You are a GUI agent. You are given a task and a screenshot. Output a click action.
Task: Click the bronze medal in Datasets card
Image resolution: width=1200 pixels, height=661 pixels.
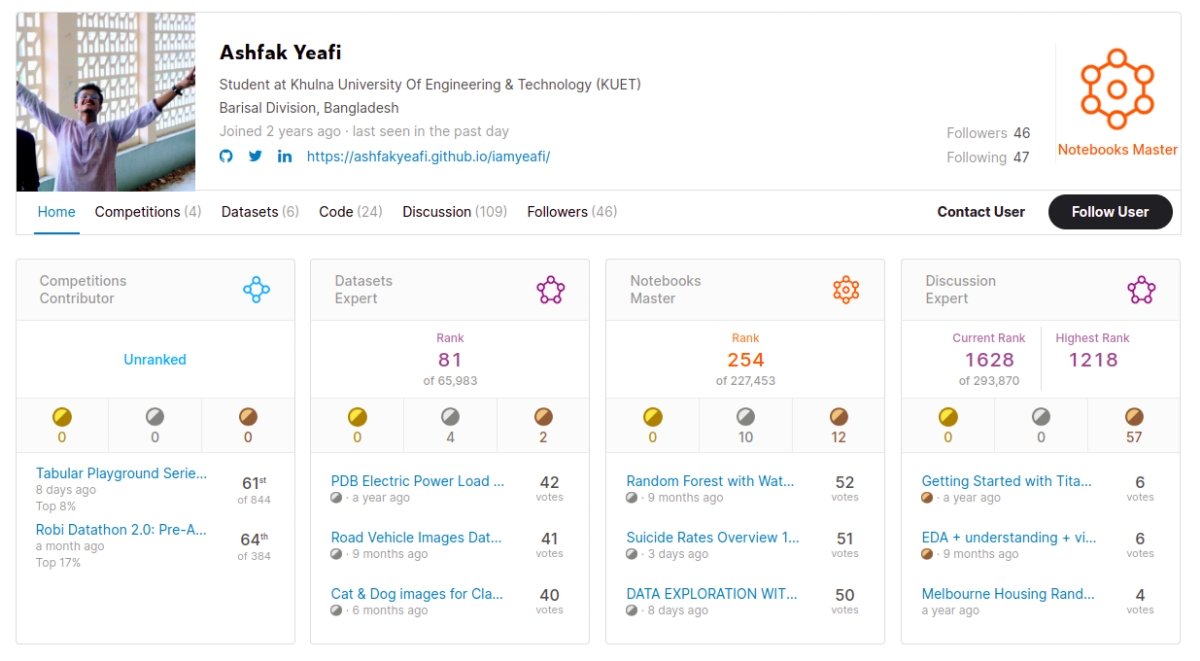click(543, 416)
